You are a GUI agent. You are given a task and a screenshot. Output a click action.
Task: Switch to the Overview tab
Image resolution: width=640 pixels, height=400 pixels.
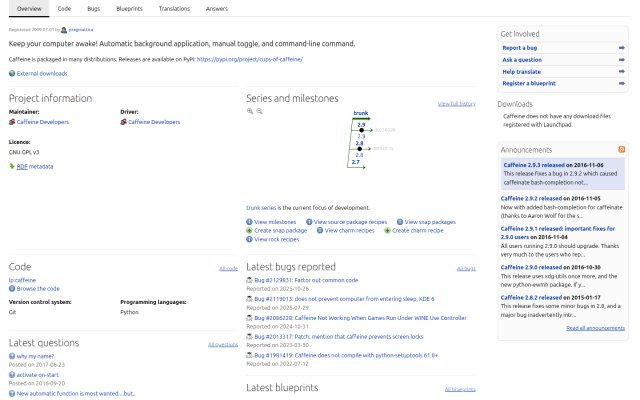click(29, 9)
